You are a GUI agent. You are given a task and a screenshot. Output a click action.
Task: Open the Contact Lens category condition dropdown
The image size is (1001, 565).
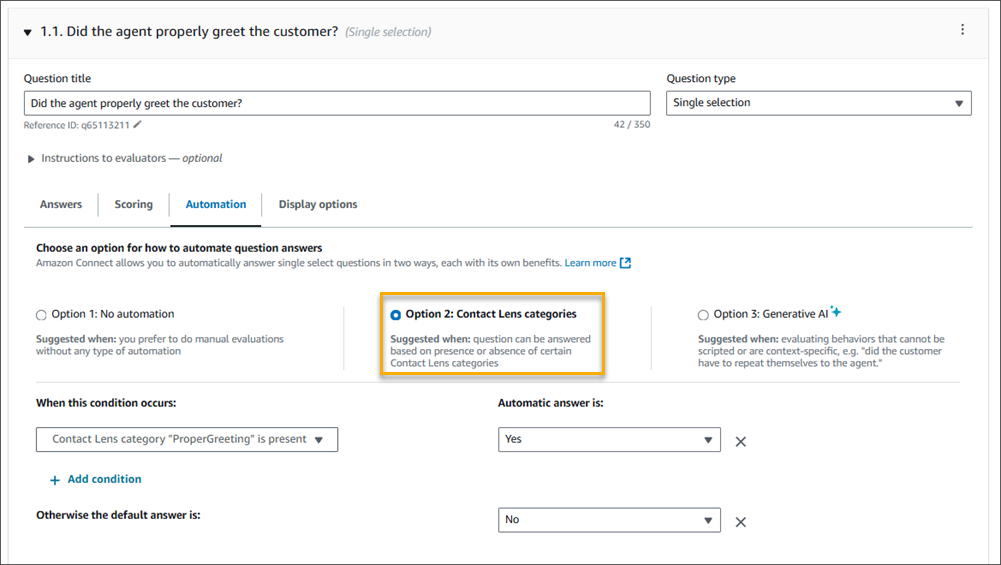(187, 440)
